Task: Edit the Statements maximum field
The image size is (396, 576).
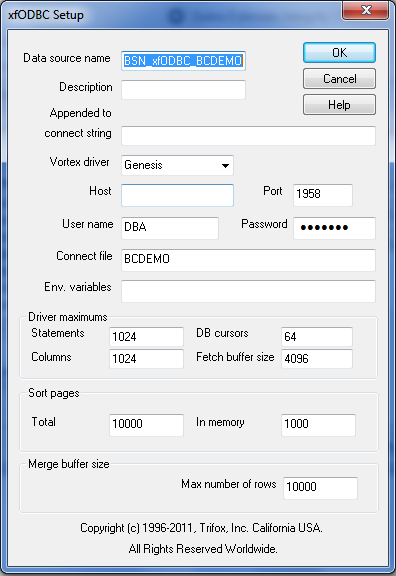Action: [146, 336]
